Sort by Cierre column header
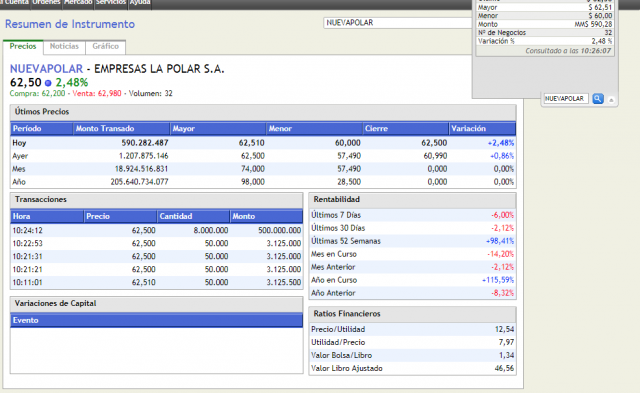This screenshot has width=640, height=393. point(405,129)
